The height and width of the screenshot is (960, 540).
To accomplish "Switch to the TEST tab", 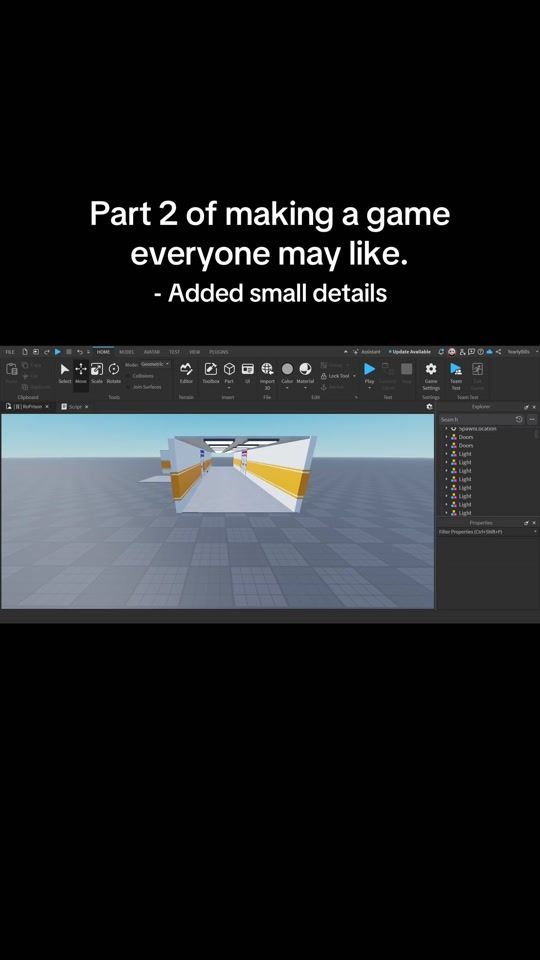I will point(174,352).
